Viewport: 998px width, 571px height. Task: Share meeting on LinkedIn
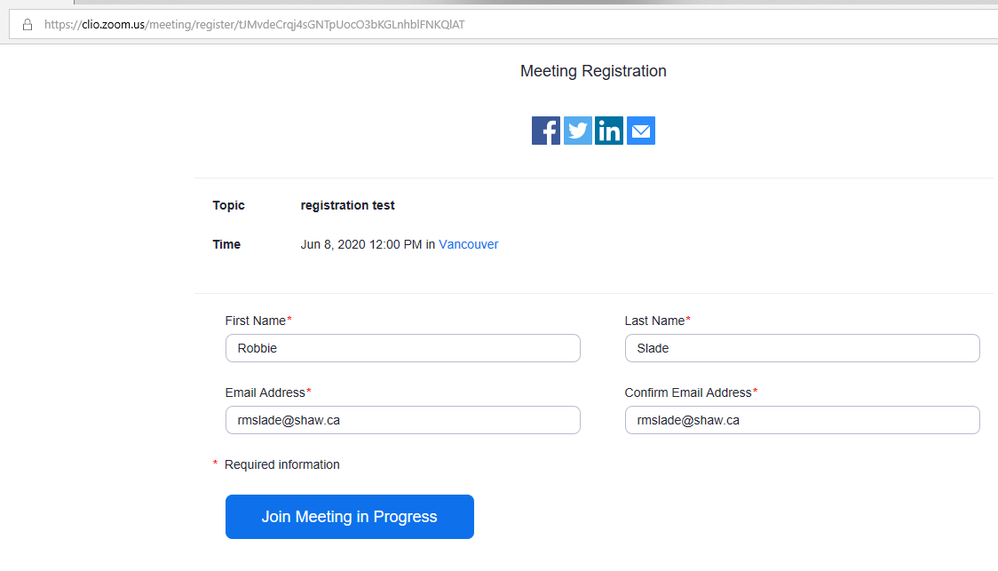pos(609,131)
